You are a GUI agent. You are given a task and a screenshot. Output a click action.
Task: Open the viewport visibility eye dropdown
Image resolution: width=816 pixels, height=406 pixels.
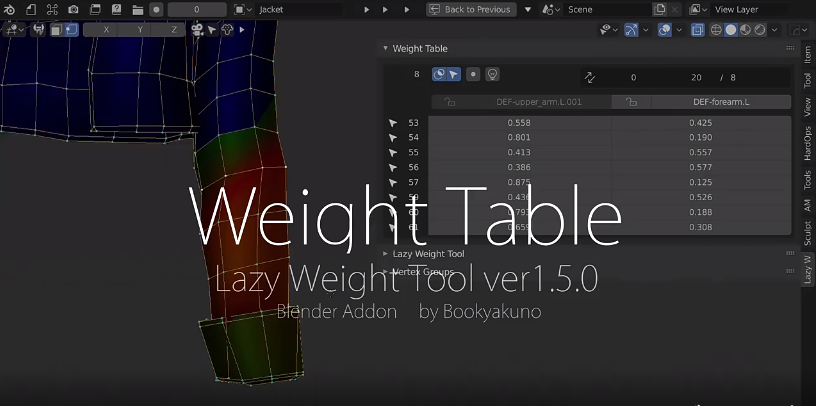(608, 30)
